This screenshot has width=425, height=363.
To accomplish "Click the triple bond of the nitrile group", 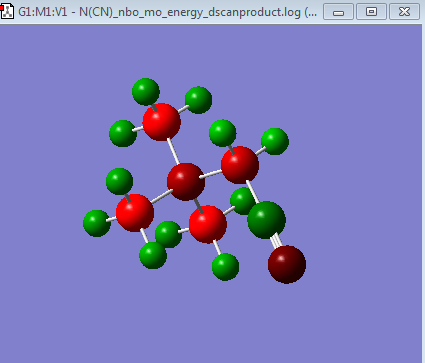I will 276,241.
